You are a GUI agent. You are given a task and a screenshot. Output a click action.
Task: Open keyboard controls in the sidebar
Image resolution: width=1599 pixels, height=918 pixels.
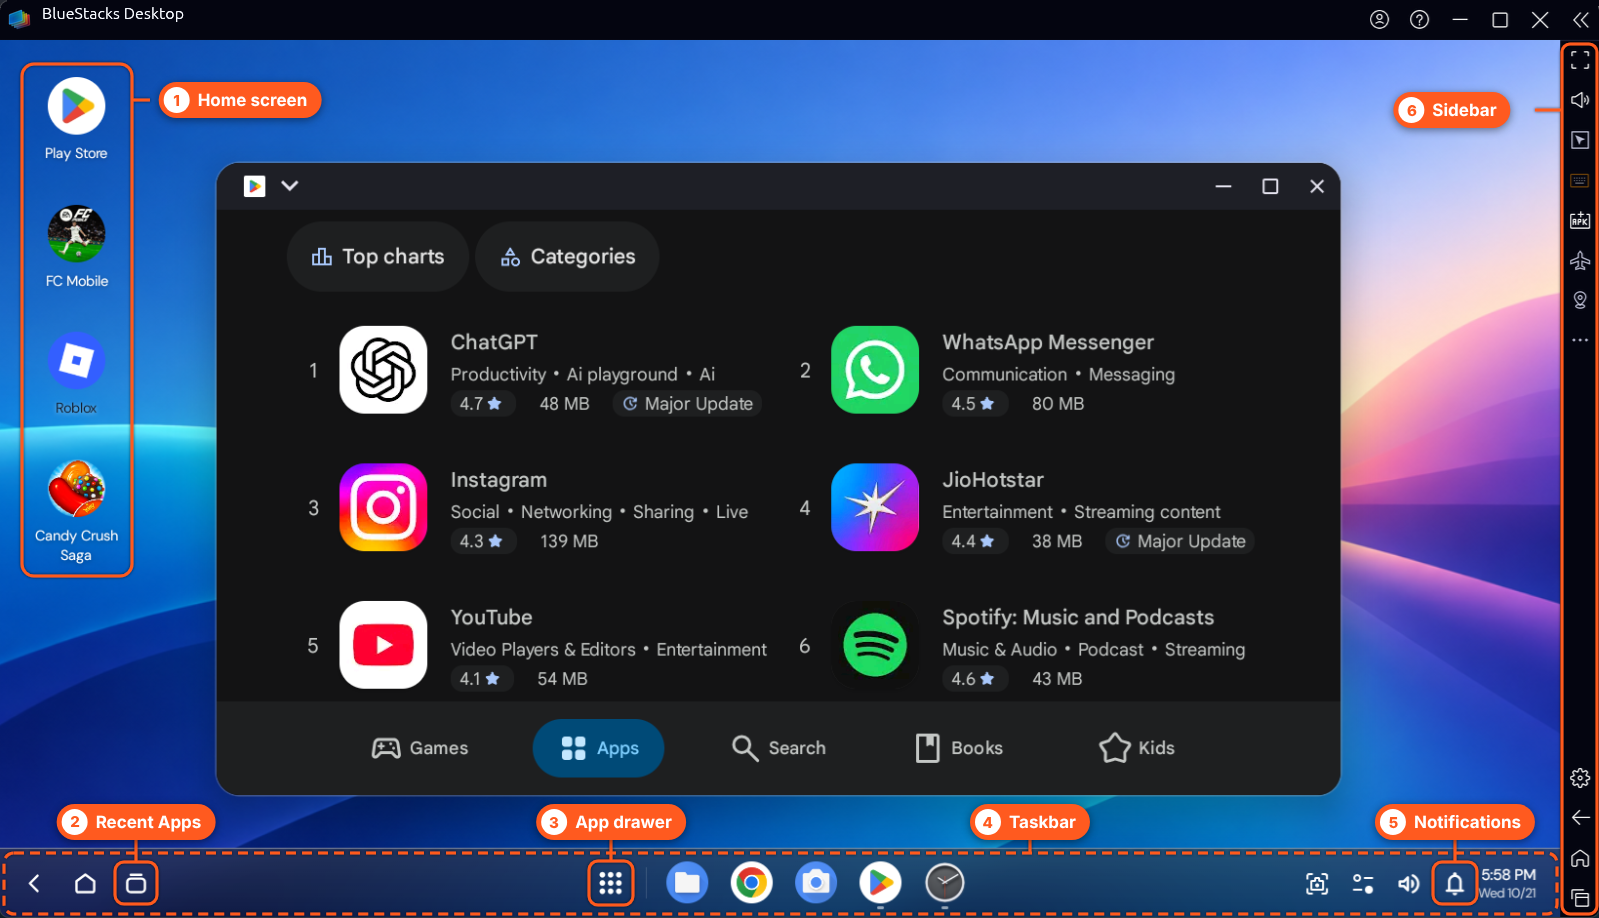click(1580, 181)
